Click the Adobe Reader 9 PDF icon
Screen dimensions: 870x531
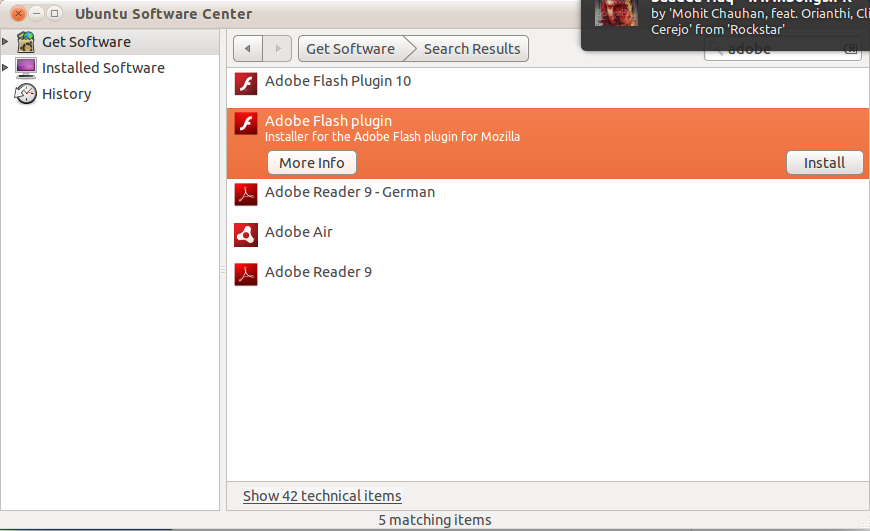[246, 275]
